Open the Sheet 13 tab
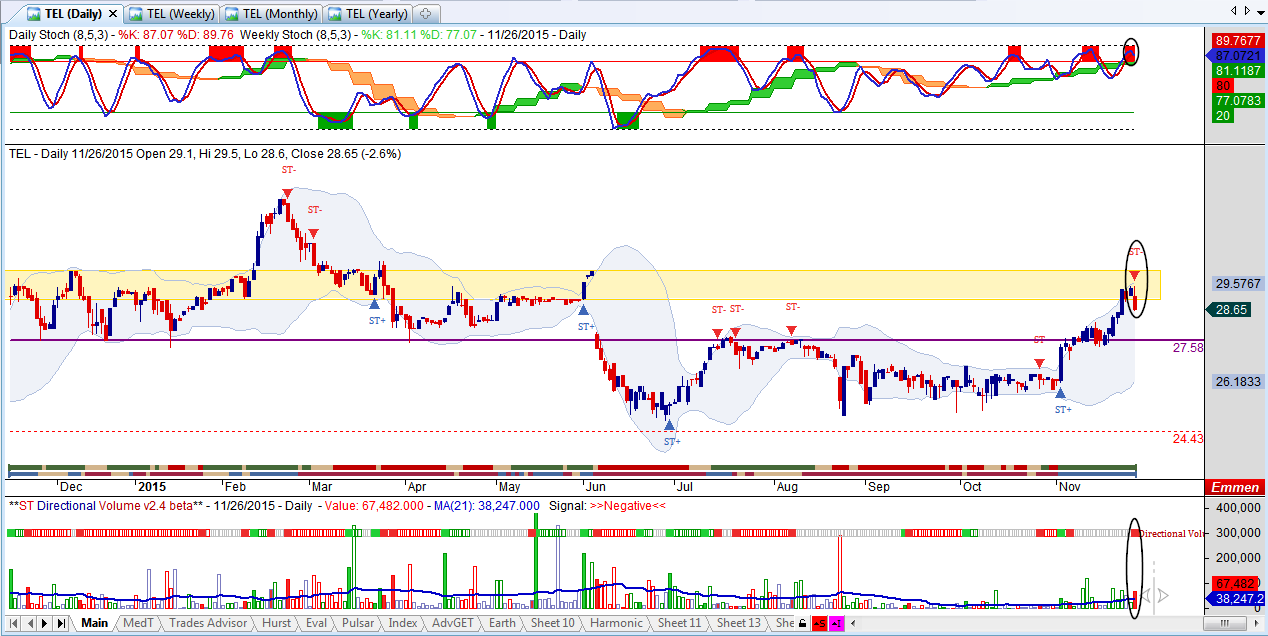The width and height of the screenshot is (1268, 636). point(739,623)
